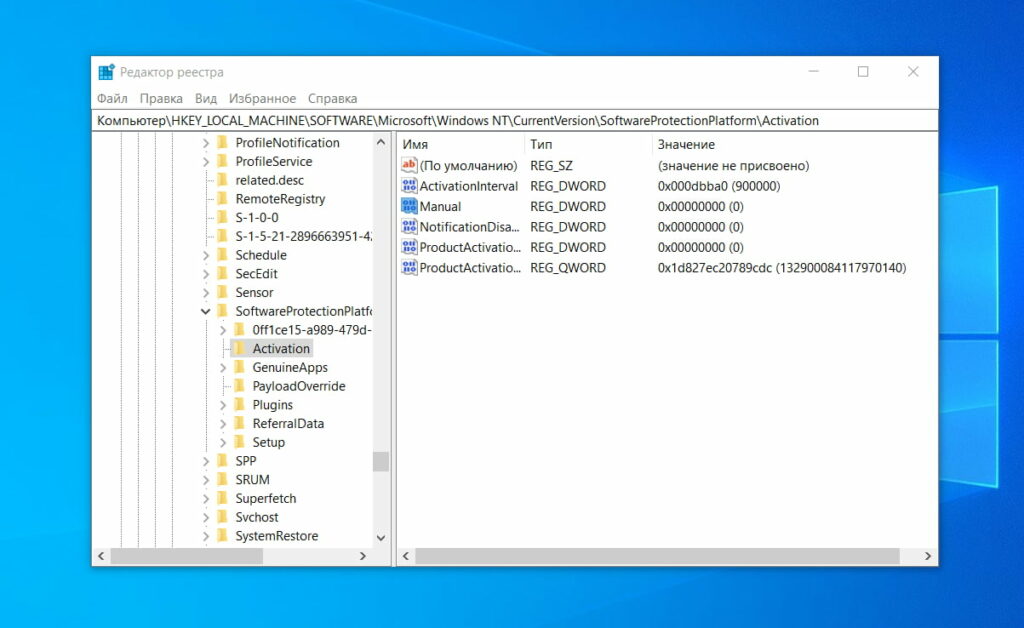Select the Activation folder icon

tap(242, 348)
